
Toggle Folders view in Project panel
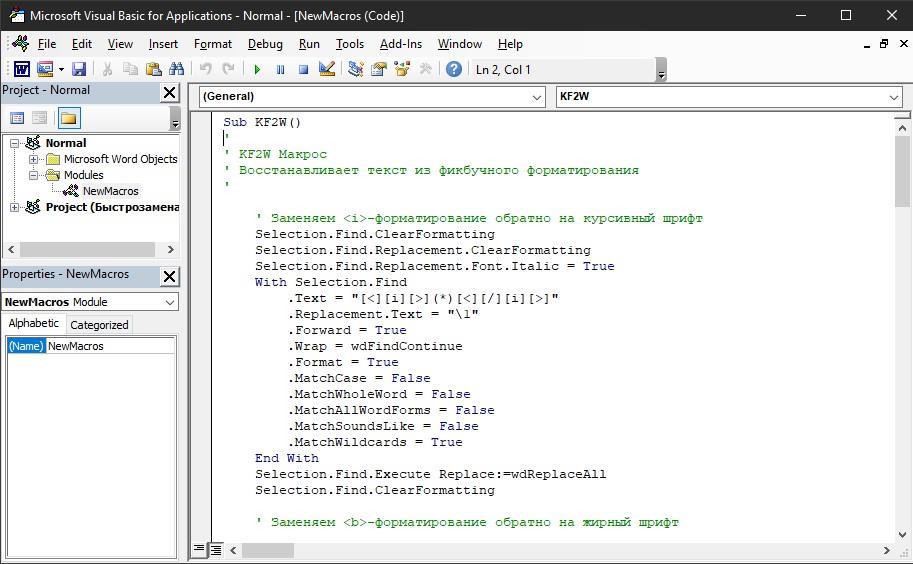pos(68,118)
